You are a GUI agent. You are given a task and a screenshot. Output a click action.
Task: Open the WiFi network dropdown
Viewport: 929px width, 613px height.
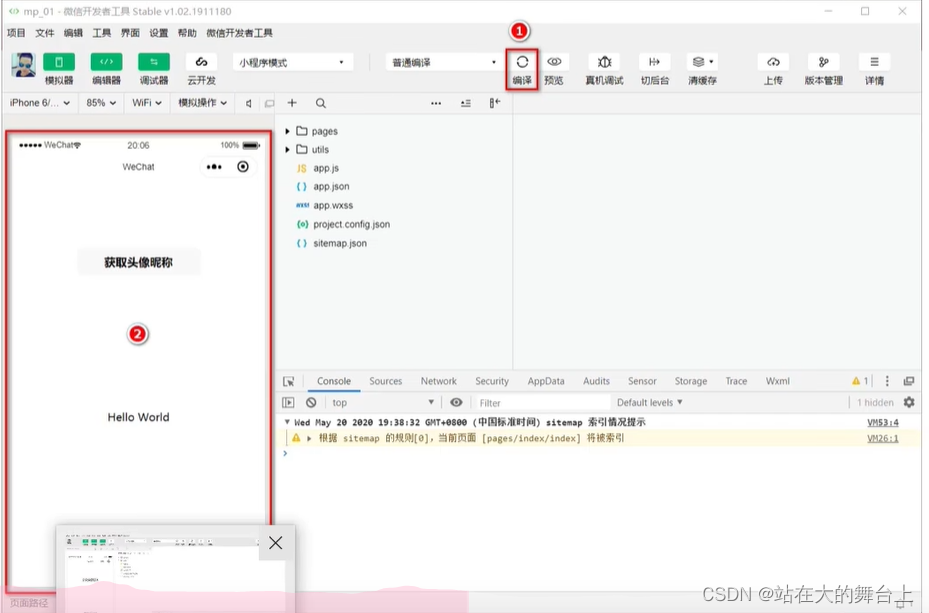point(146,102)
